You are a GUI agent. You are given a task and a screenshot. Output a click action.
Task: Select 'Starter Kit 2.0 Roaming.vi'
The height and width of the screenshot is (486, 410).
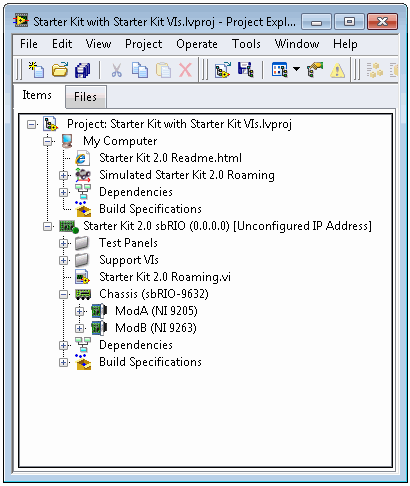click(165, 277)
